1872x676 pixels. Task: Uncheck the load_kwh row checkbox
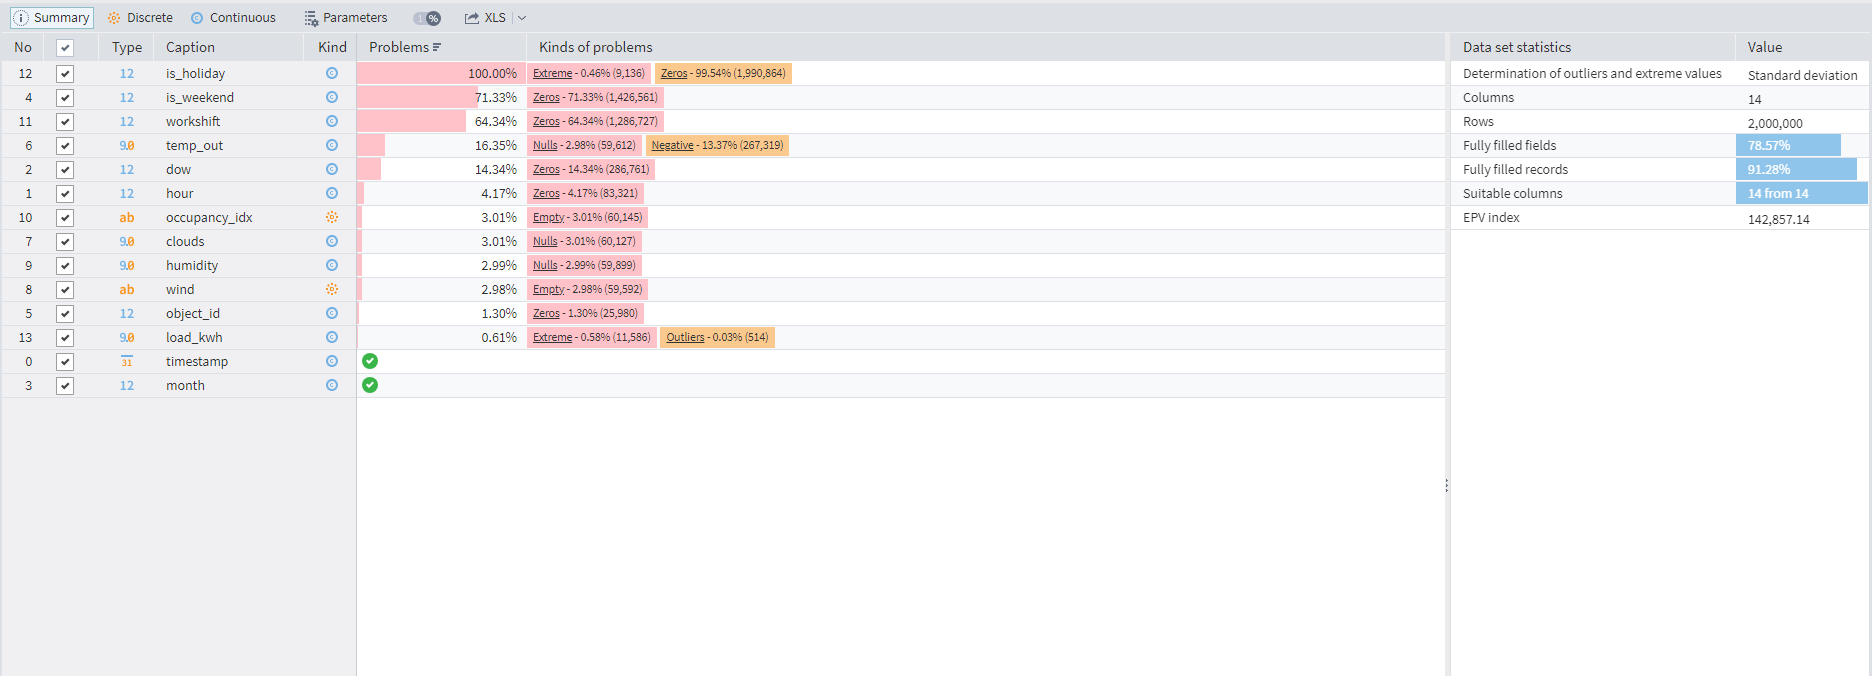click(65, 337)
